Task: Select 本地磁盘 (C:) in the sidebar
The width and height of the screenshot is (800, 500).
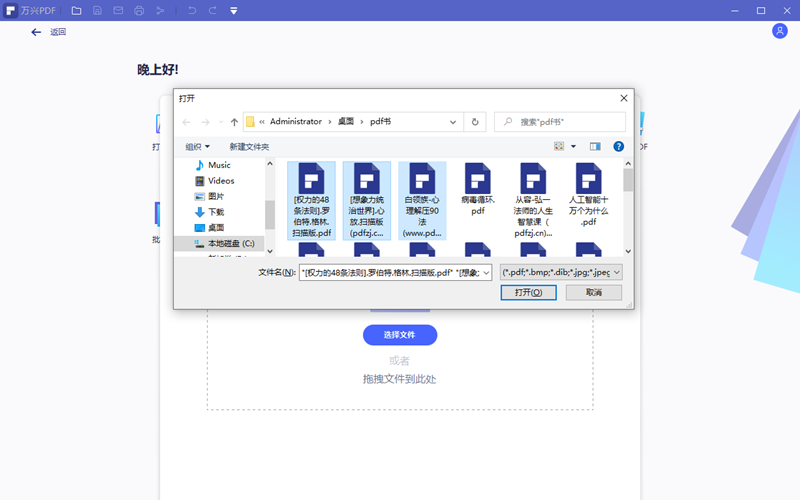Action: point(230,243)
